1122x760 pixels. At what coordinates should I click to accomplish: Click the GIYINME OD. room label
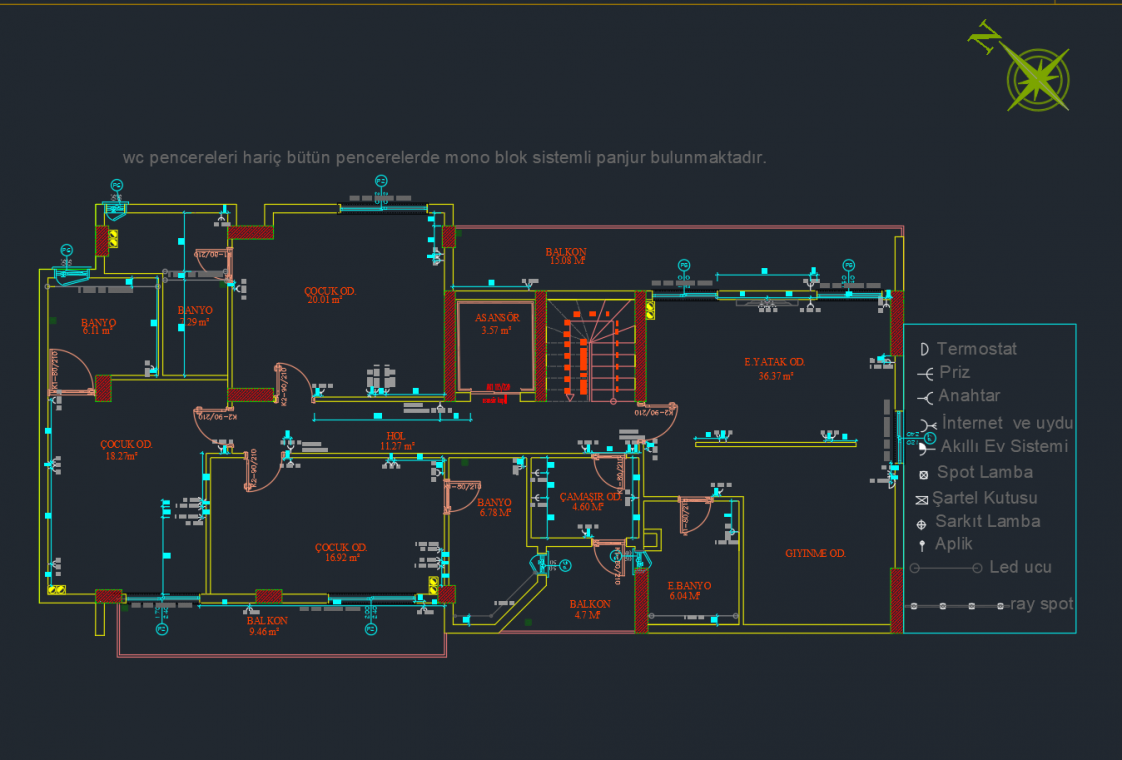pyautogui.click(x=815, y=553)
